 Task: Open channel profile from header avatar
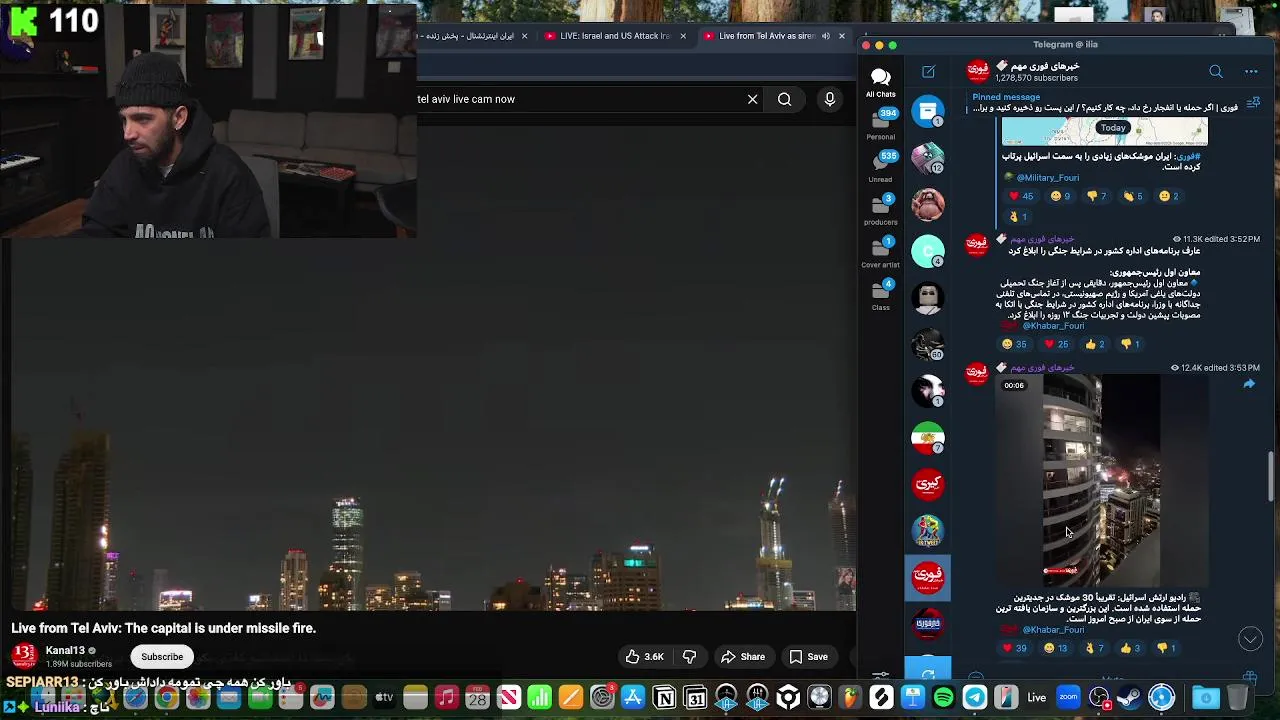(x=978, y=71)
